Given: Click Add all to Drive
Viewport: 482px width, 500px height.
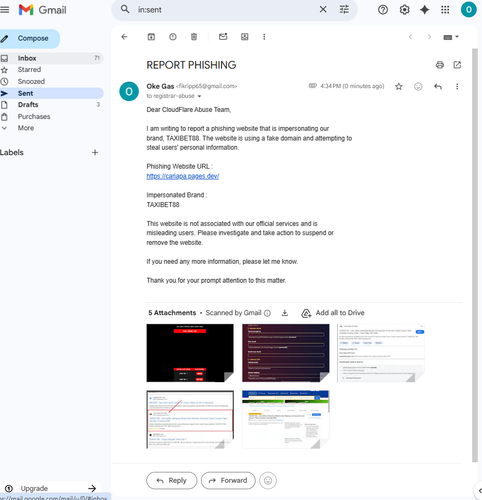Looking at the screenshot, I should (x=333, y=313).
